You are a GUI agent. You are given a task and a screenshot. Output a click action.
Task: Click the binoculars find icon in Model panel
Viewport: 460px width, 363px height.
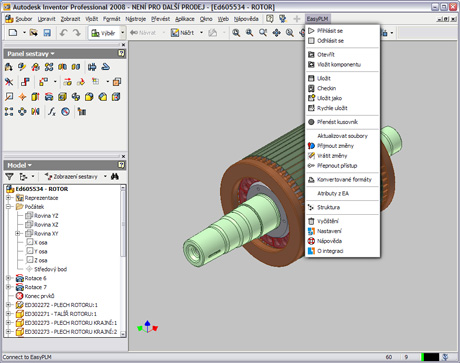point(115,176)
